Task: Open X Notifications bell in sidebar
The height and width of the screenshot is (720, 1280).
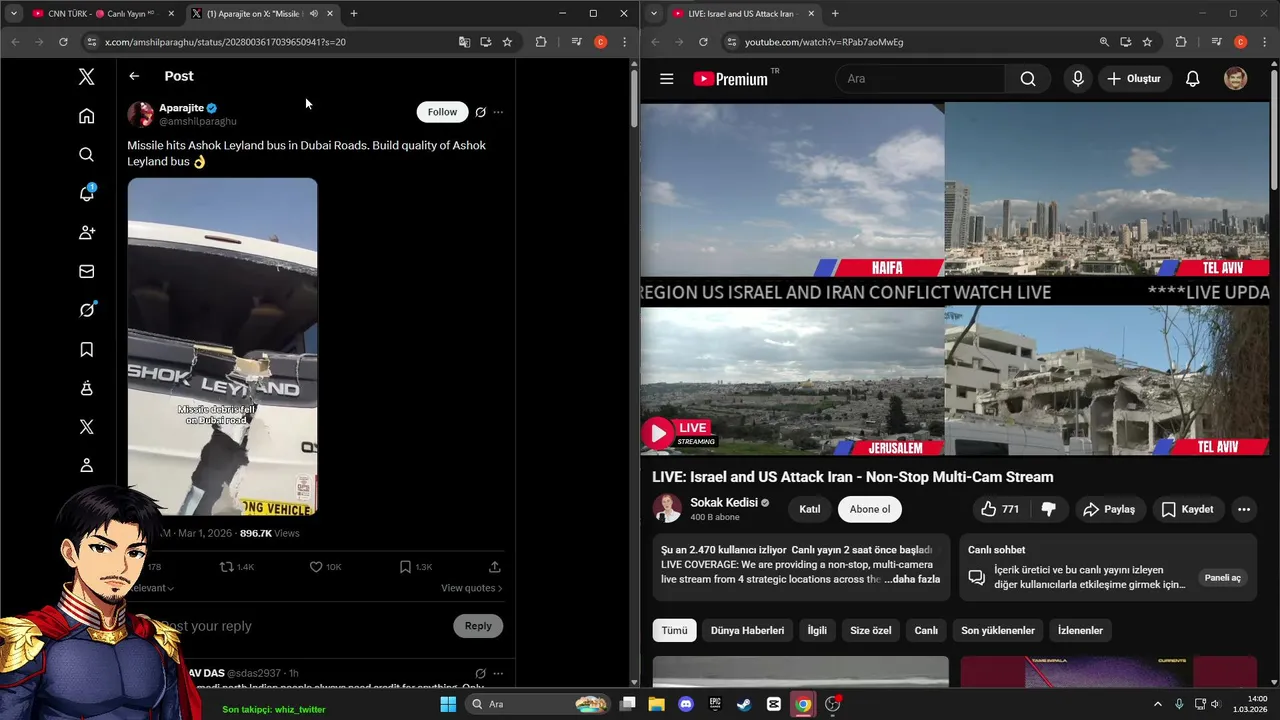Action: coord(87,193)
